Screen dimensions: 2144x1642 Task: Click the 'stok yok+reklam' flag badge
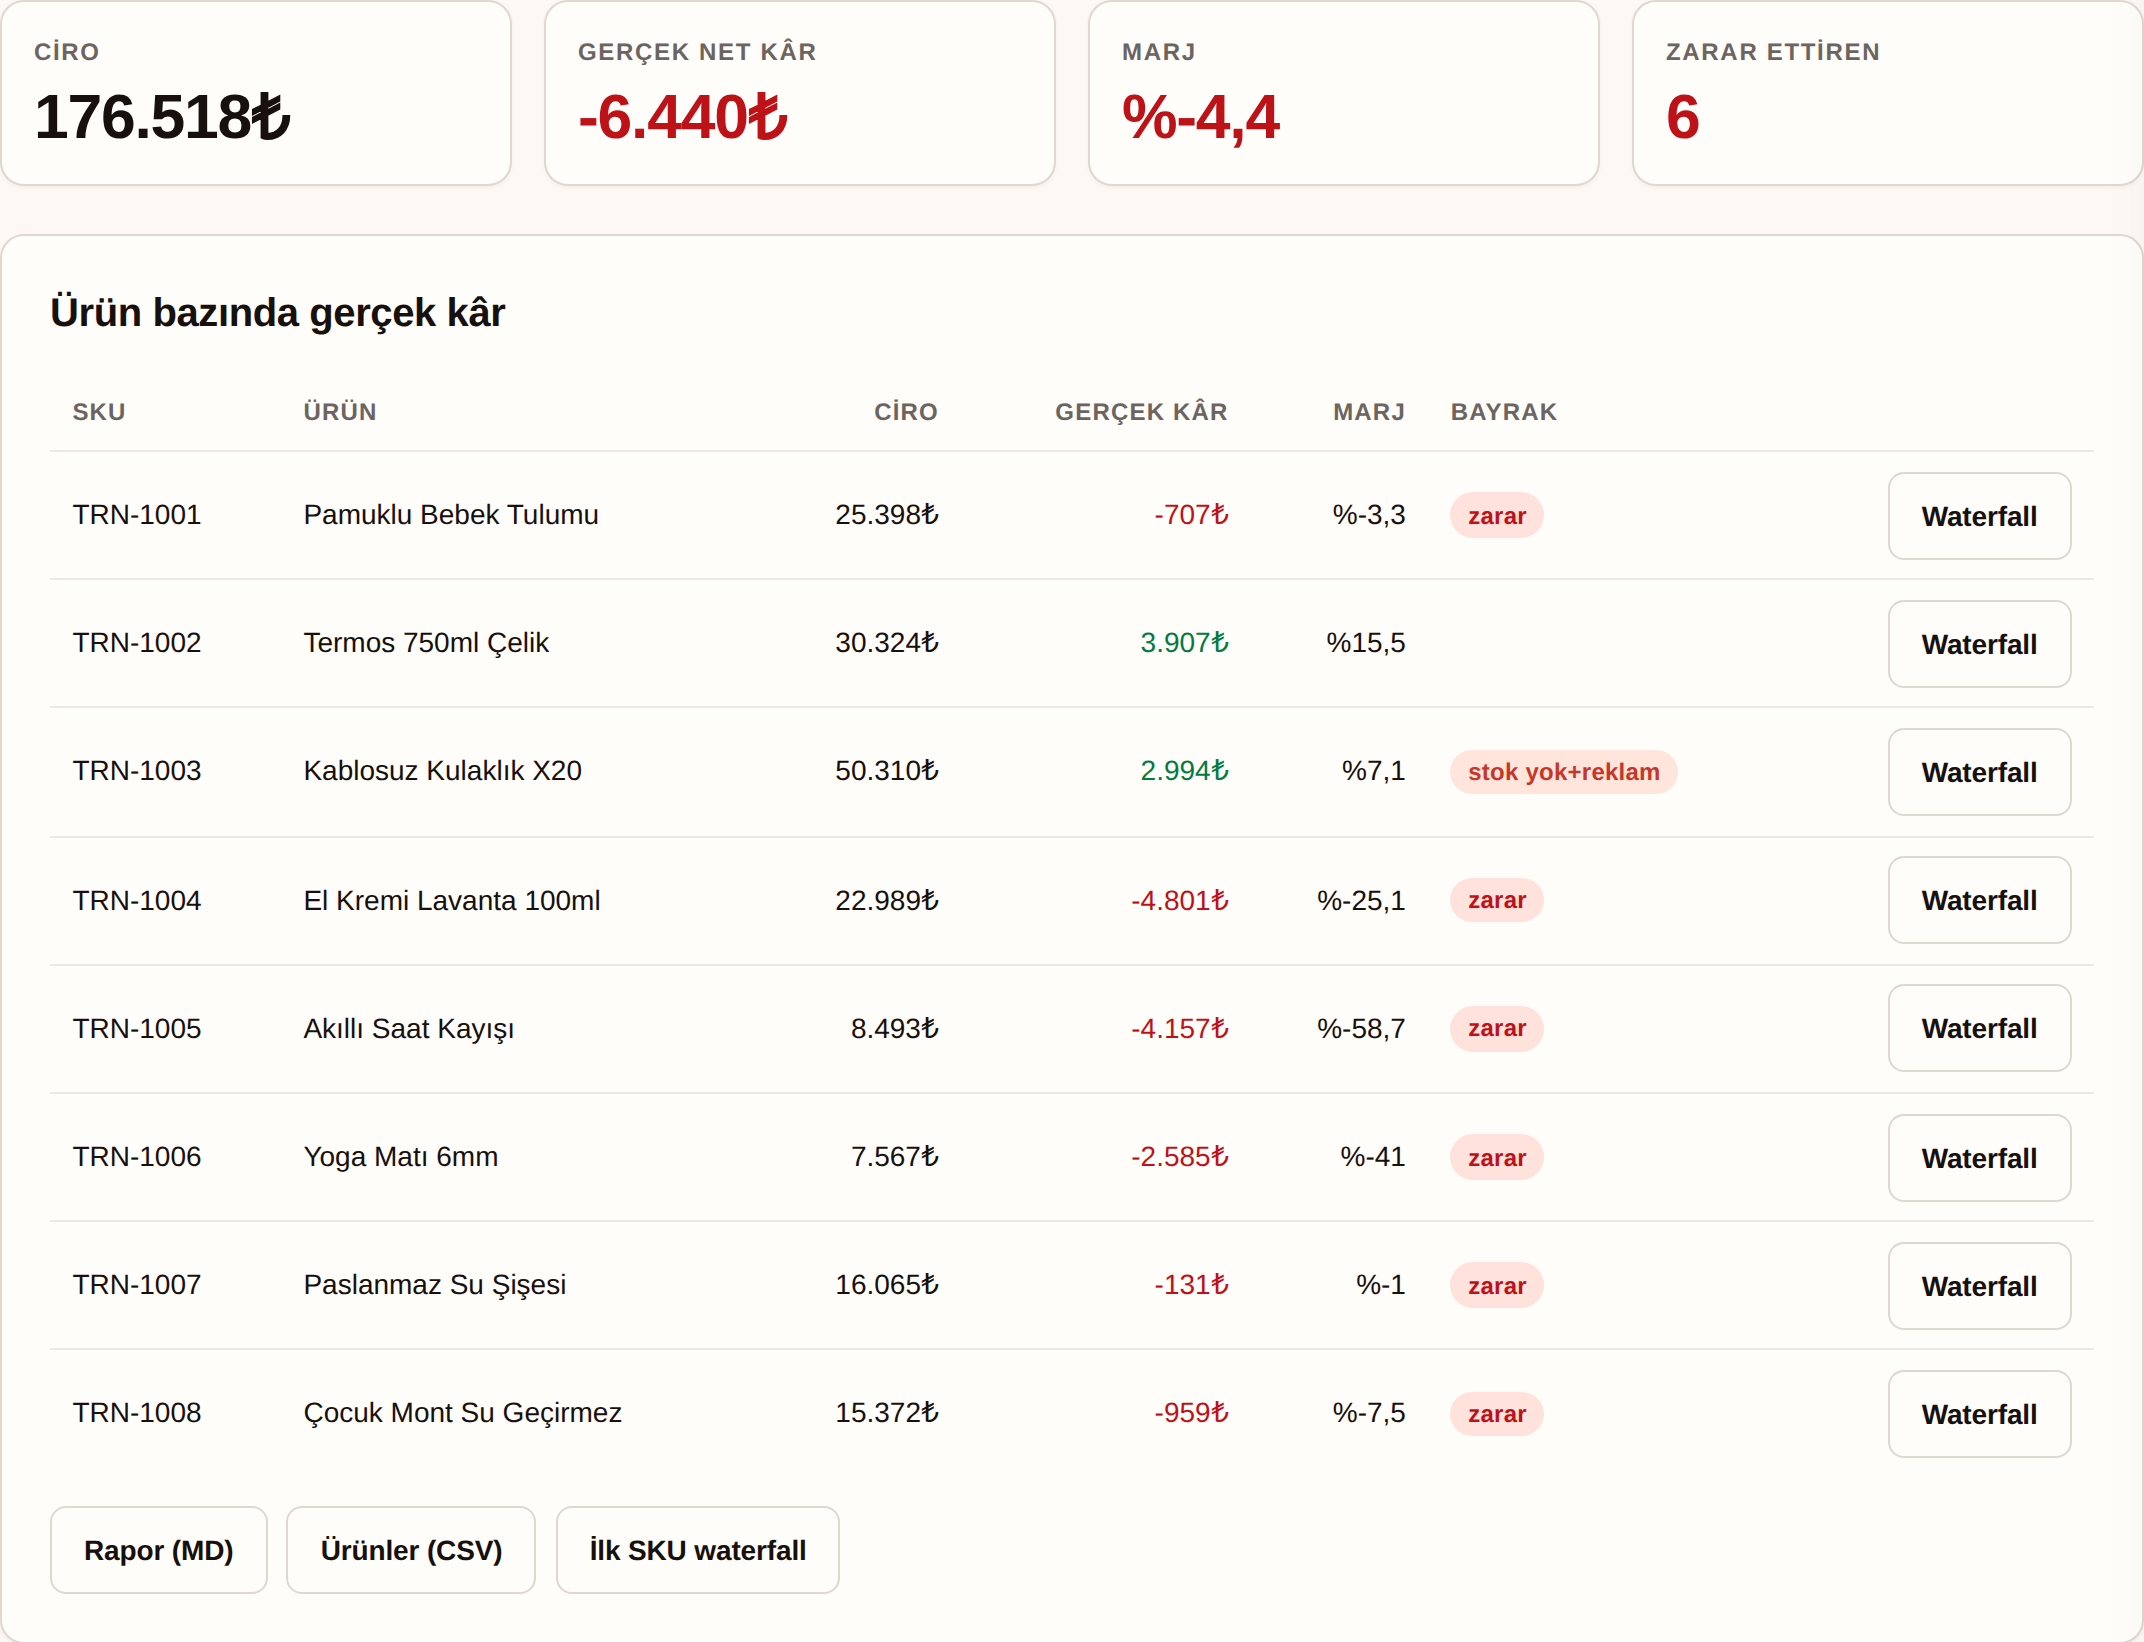pos(1563,772)
